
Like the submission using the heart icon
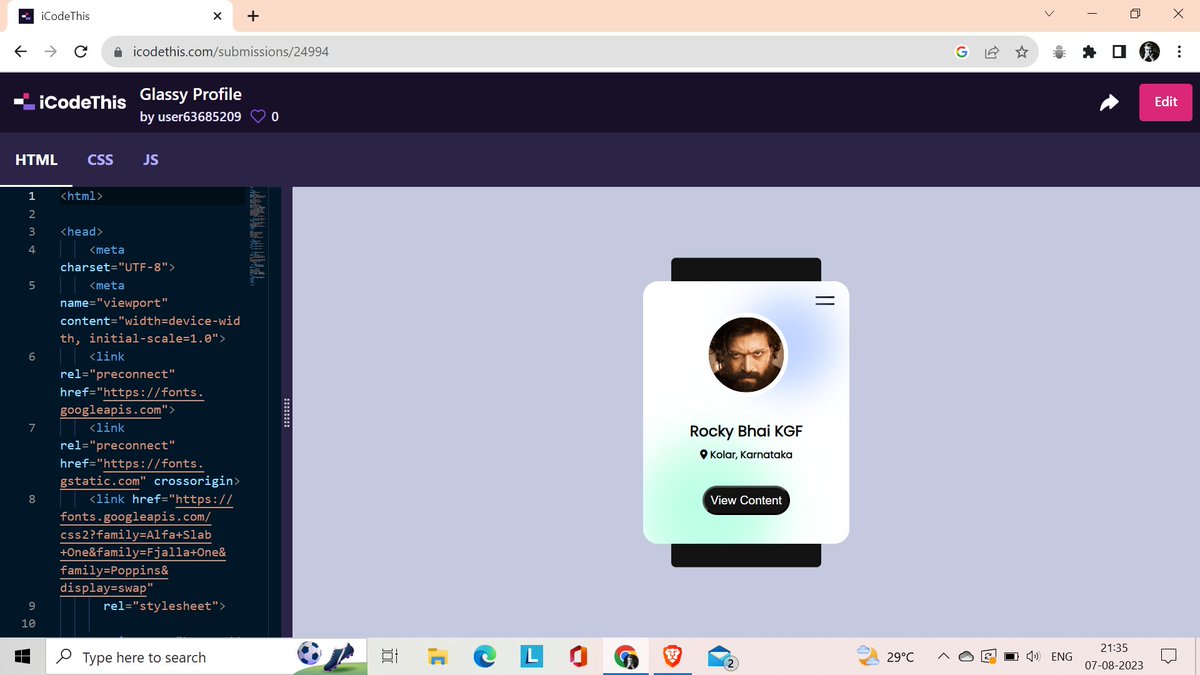pos(258,116)
